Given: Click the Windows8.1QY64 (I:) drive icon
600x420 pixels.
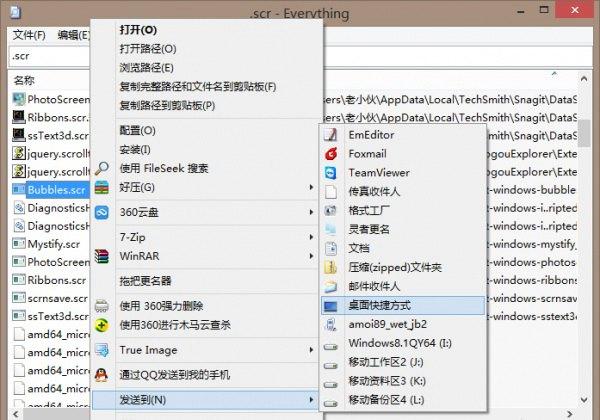Looking at the screenshot, I should 331,347.
